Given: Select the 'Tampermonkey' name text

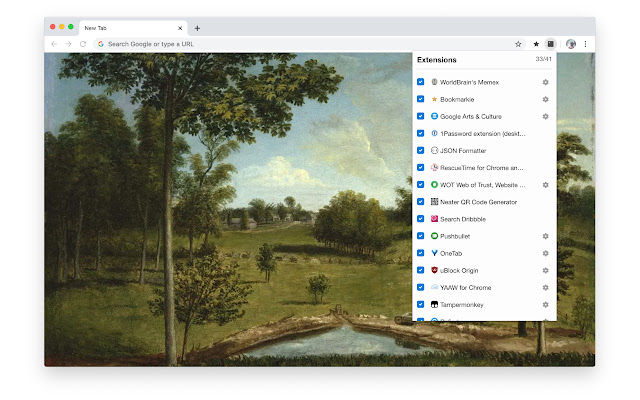Looking at the screenshot, I should (x=462, y=305).
